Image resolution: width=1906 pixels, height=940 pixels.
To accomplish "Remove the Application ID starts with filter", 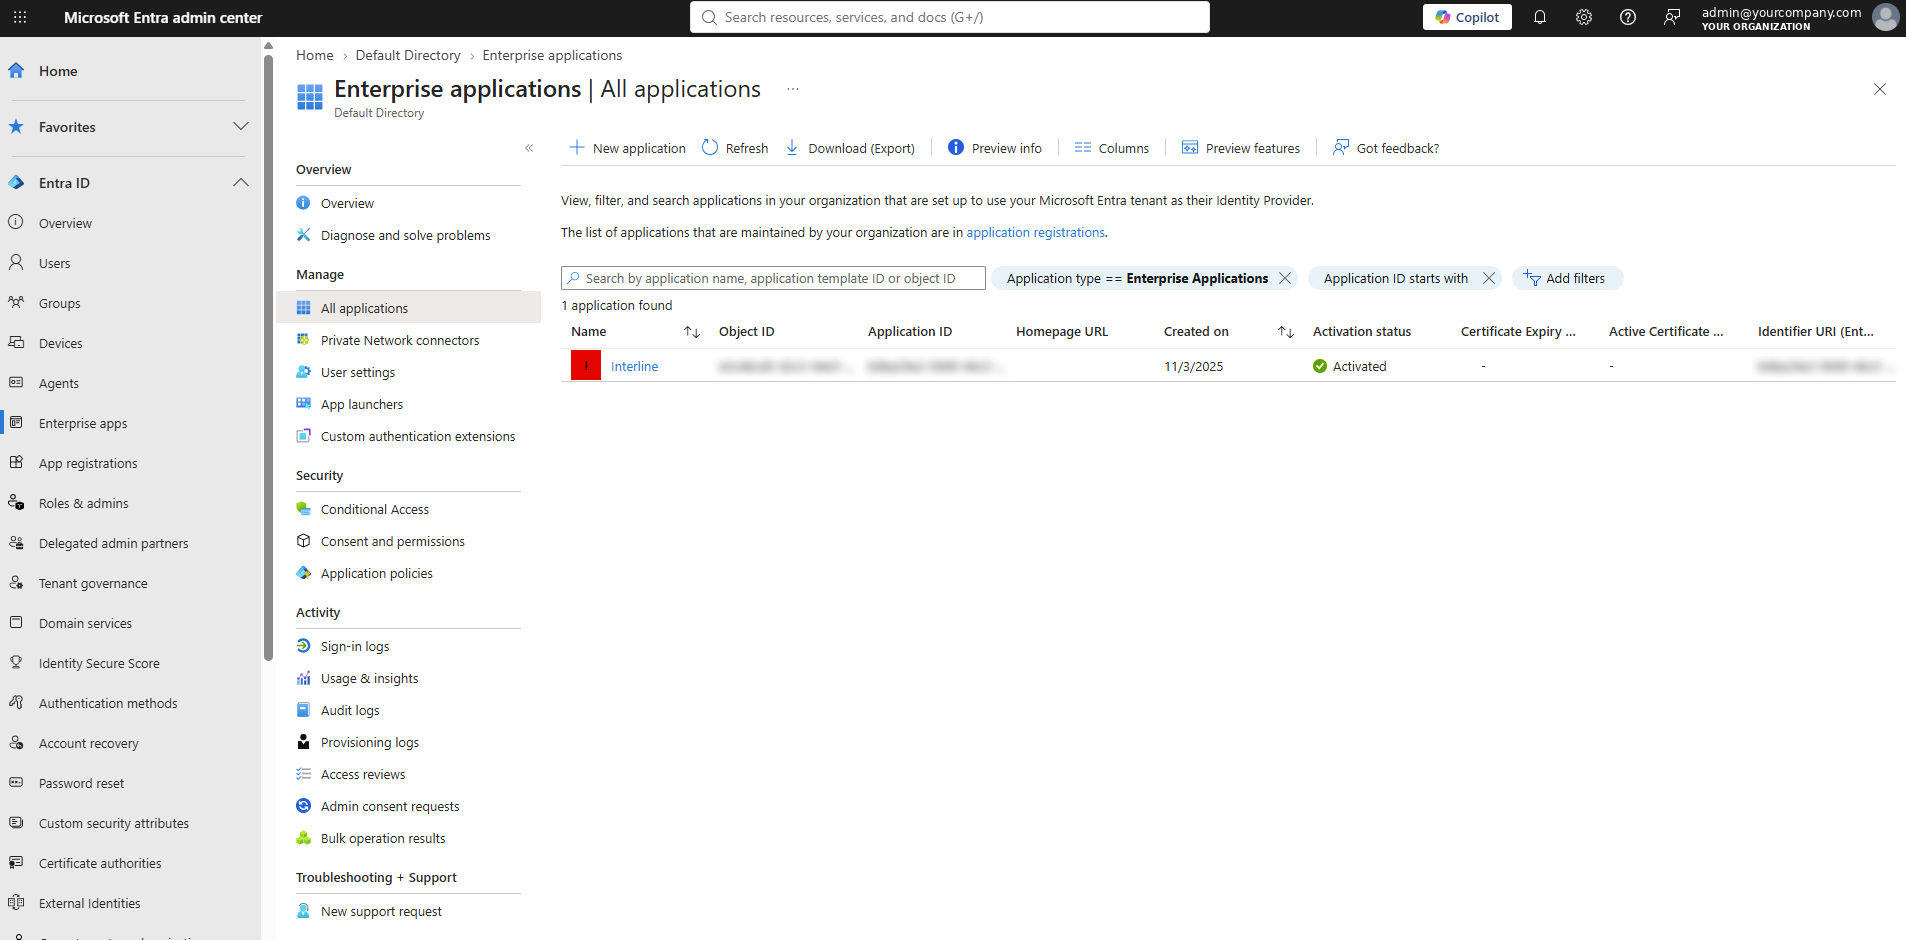I will coord(1489,278).
